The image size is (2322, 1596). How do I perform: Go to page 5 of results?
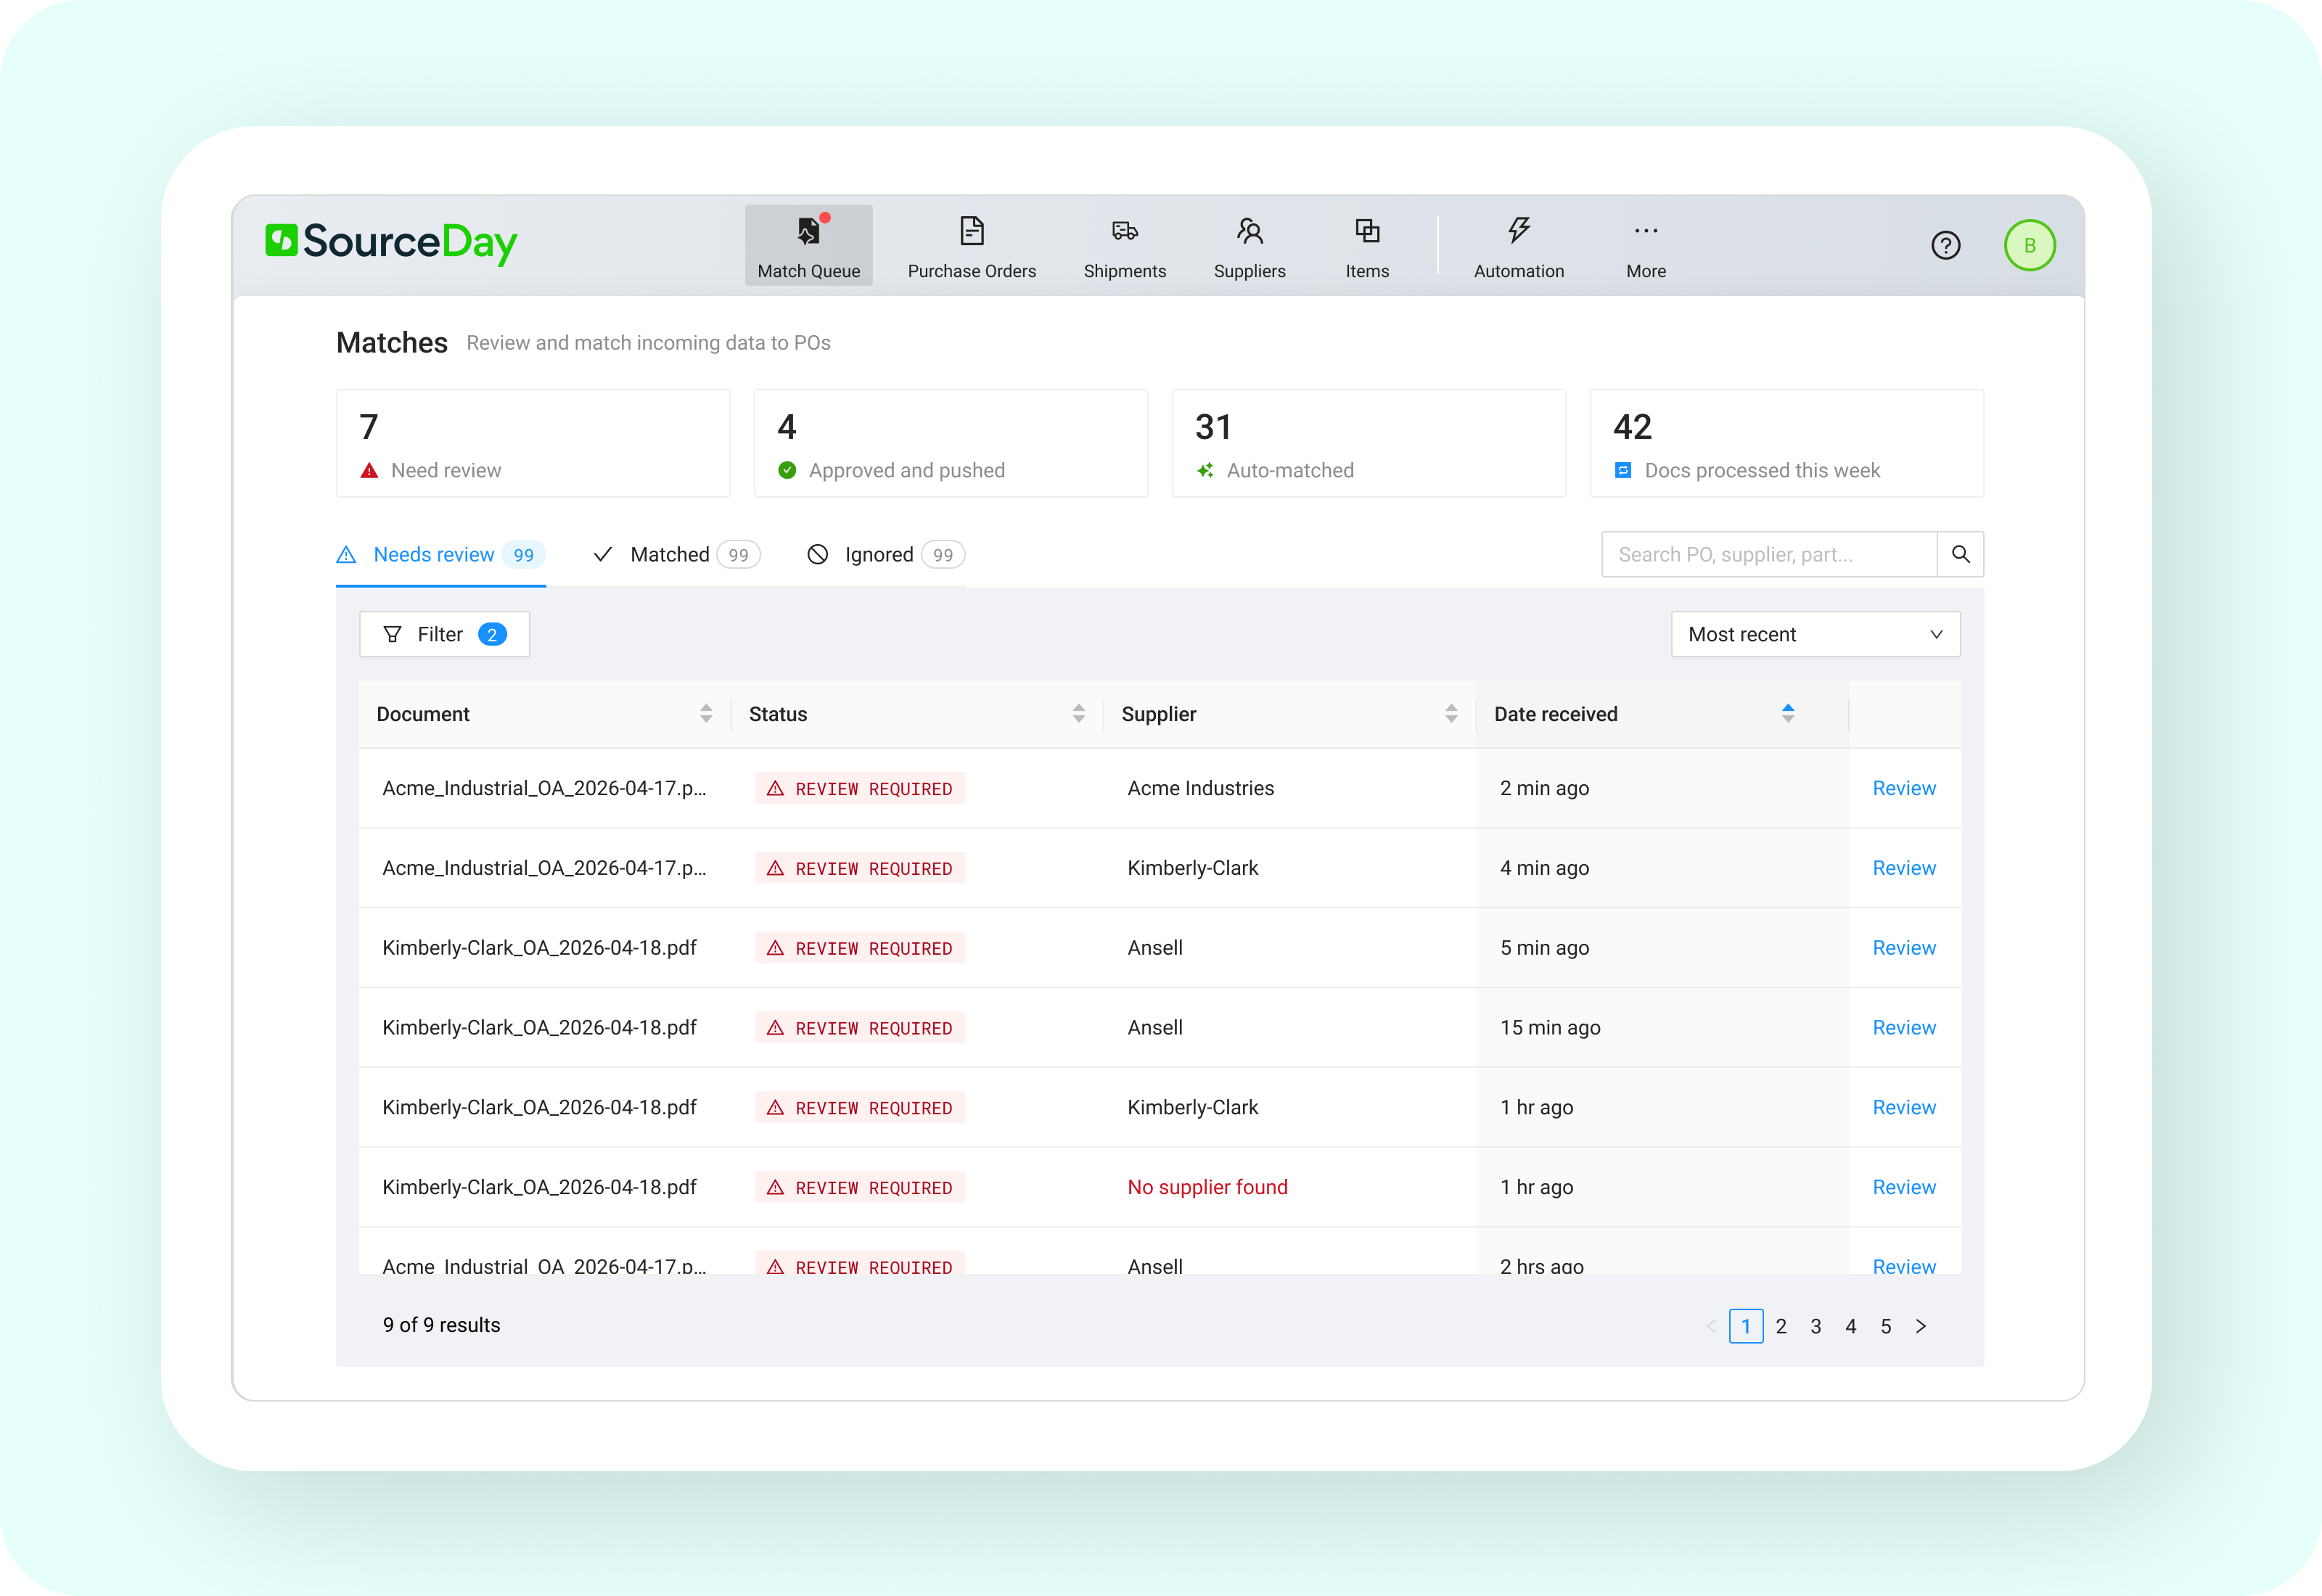tap(1886, 1326)
